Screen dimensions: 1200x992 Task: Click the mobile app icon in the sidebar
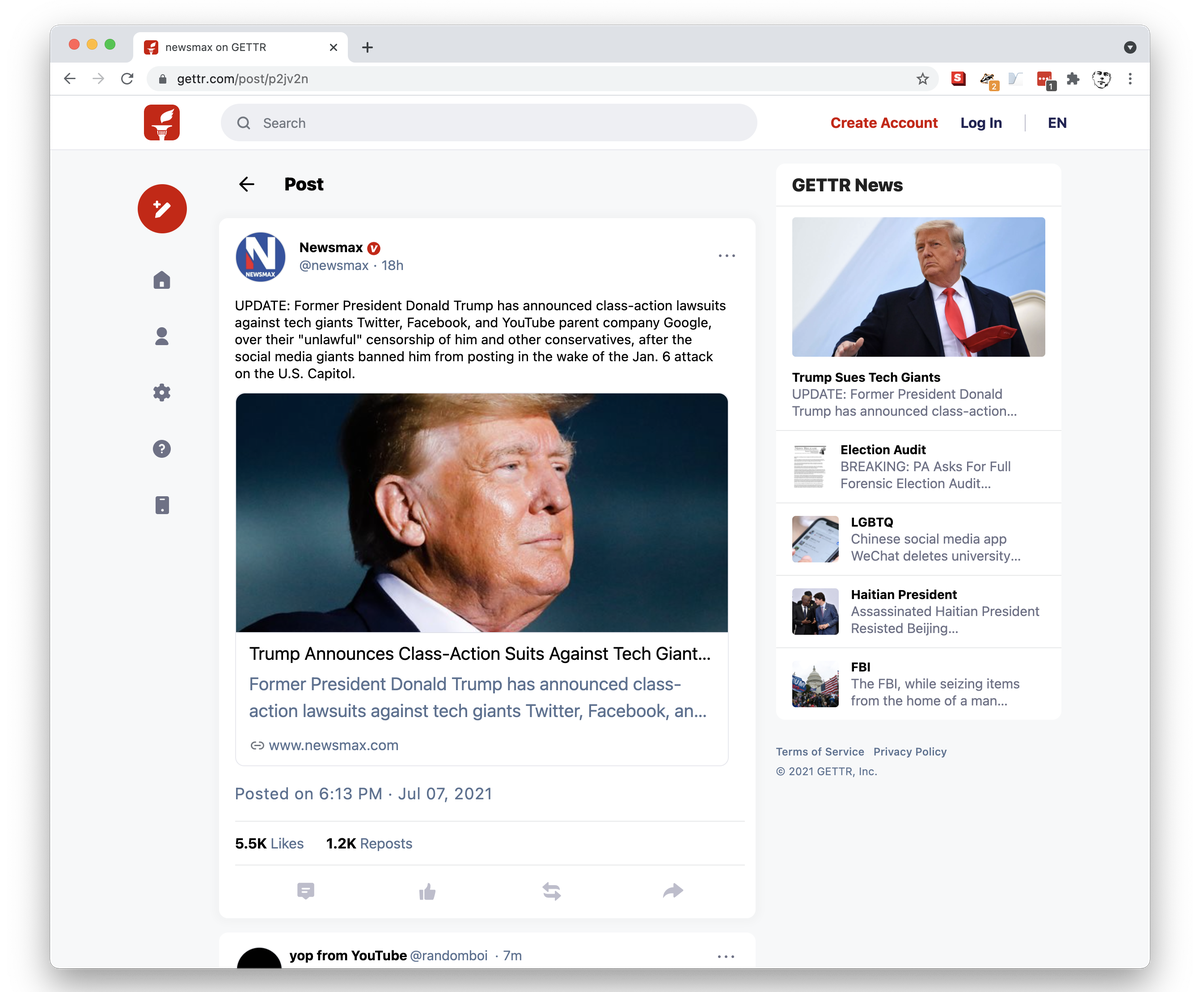click(x=162, y=505)
